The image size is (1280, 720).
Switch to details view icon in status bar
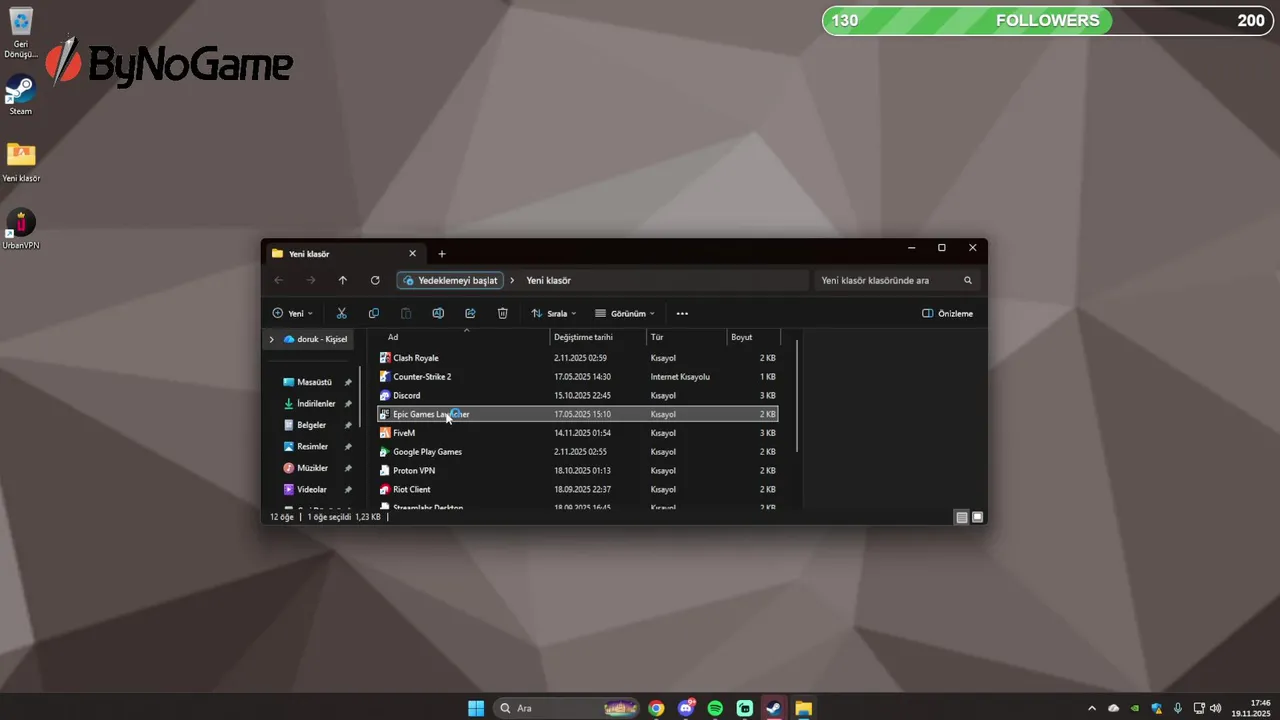click(x=962, y=517)
